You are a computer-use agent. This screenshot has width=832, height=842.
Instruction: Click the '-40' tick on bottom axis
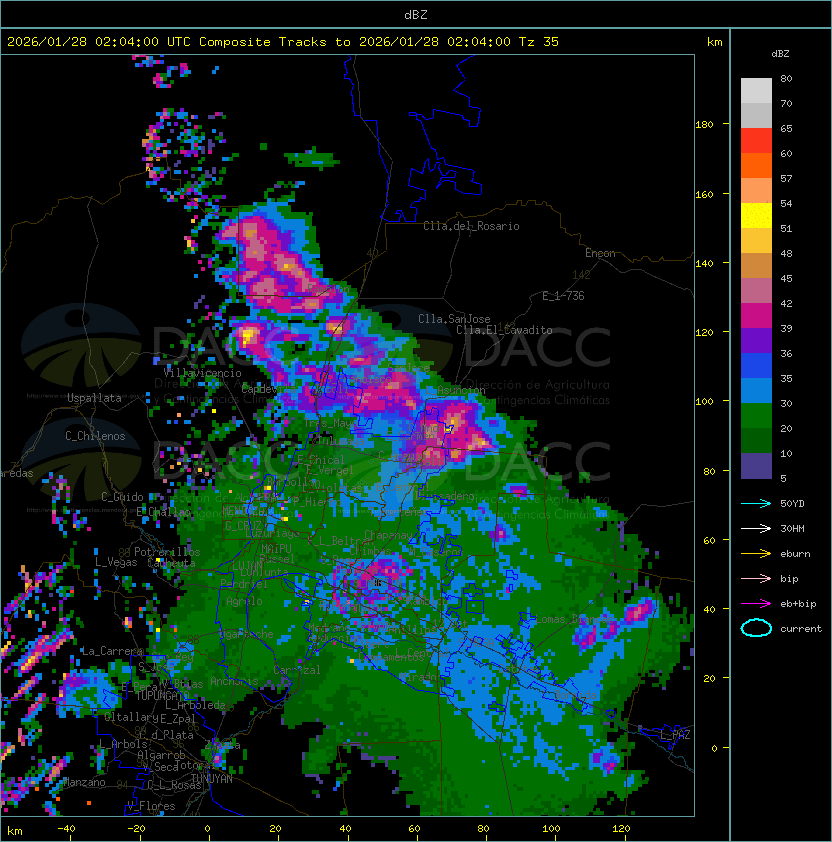click(x=66, y=829)
